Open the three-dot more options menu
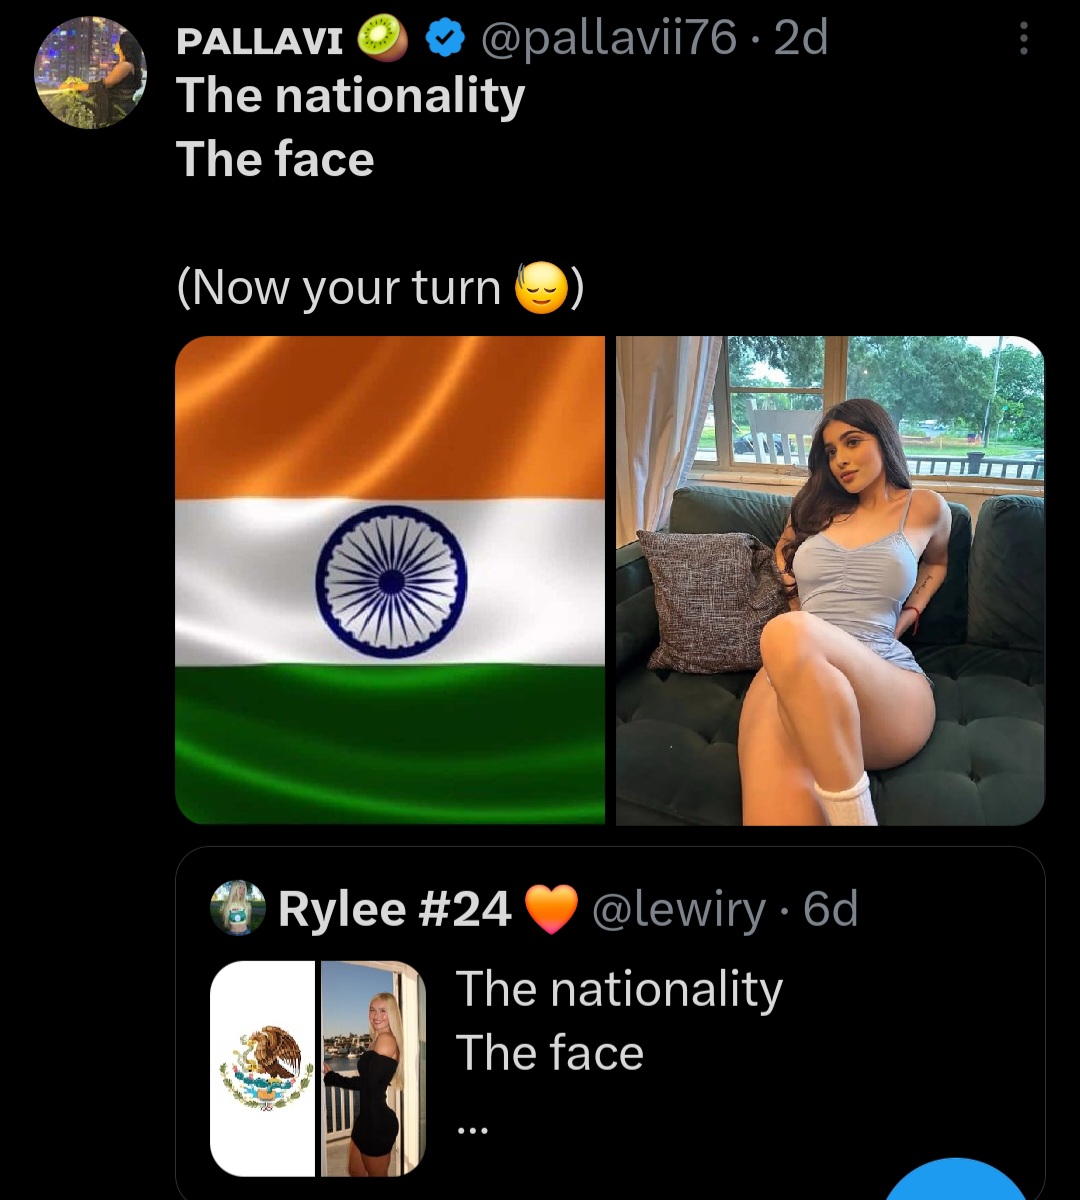1080x1200 pixels. pyautogui.click(x=1023, y=39)
